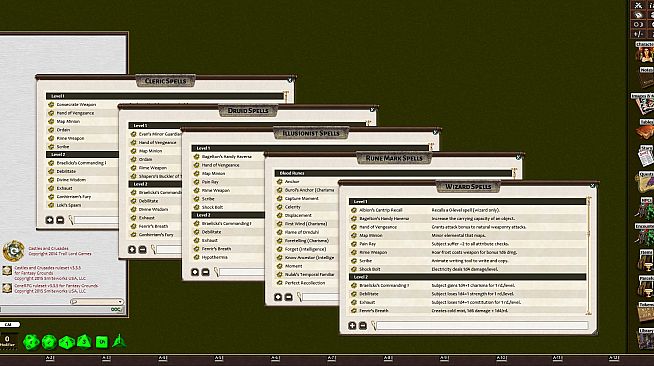654x366 pixels.
Task: Open the Tables sidebar icon
Action: click(646, 130)
